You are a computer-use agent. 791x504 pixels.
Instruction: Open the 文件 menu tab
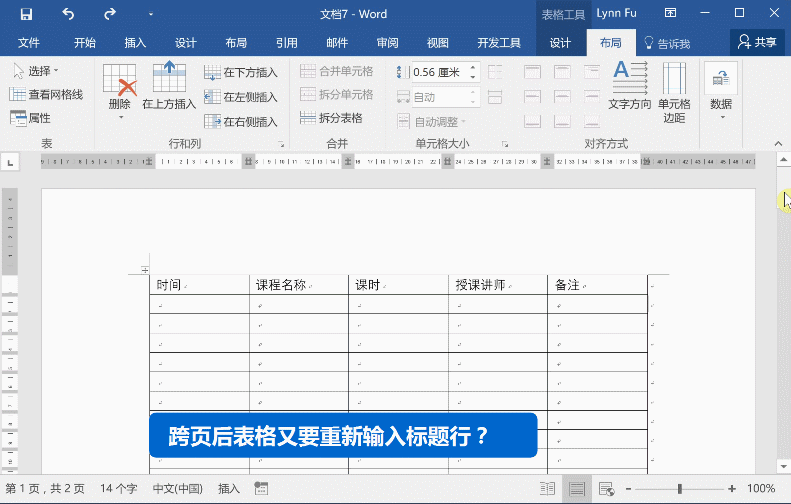pos(29,43)
